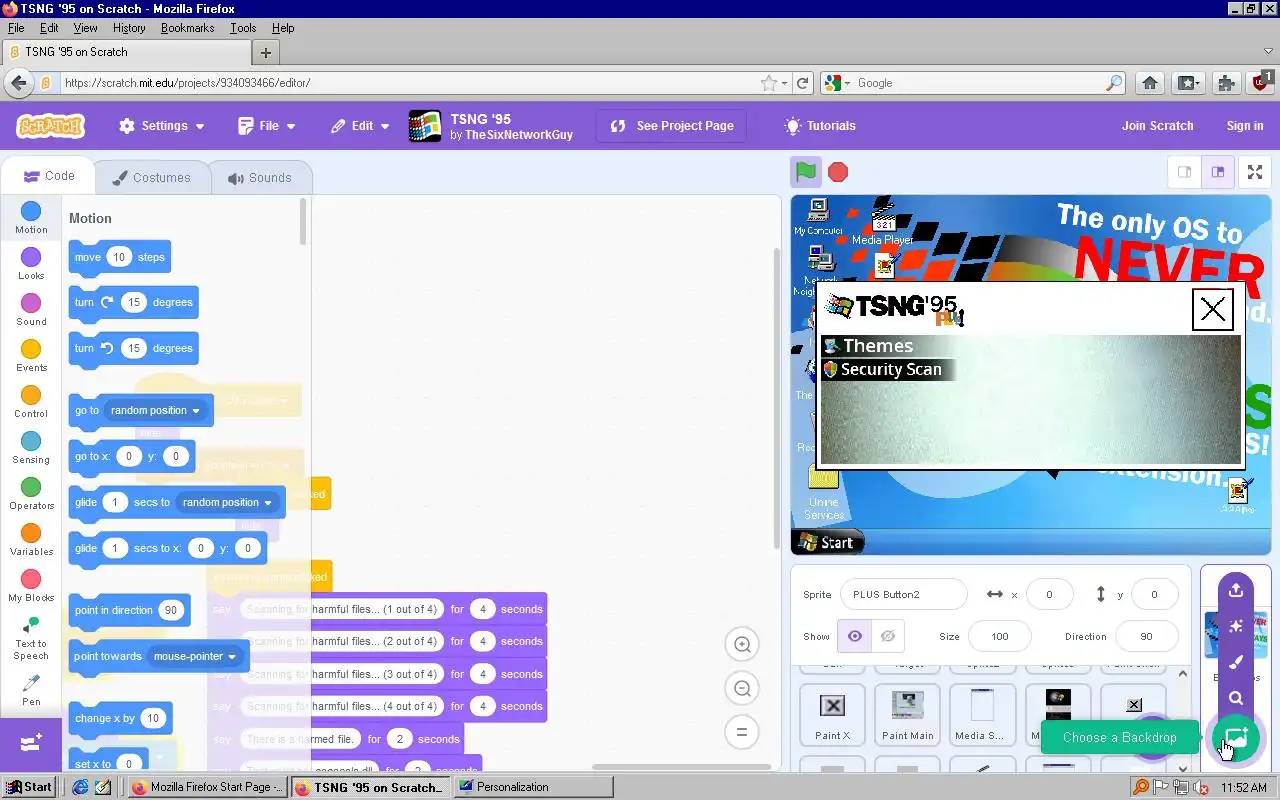The width and height of the screenshot is (1280, 800).
Task: Select the Motion block category
Action: click(x=31, y=217)
